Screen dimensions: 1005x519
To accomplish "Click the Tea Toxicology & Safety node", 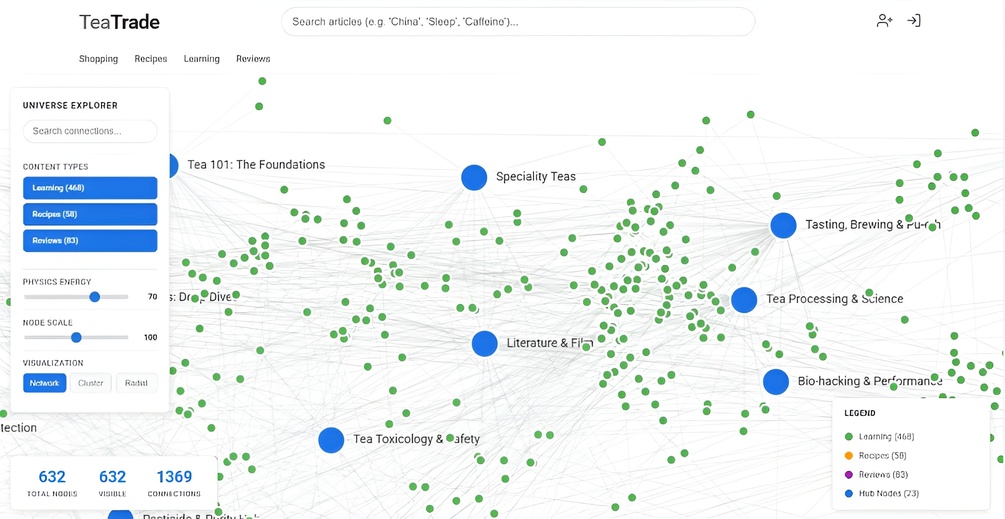I will pos(331,439).
